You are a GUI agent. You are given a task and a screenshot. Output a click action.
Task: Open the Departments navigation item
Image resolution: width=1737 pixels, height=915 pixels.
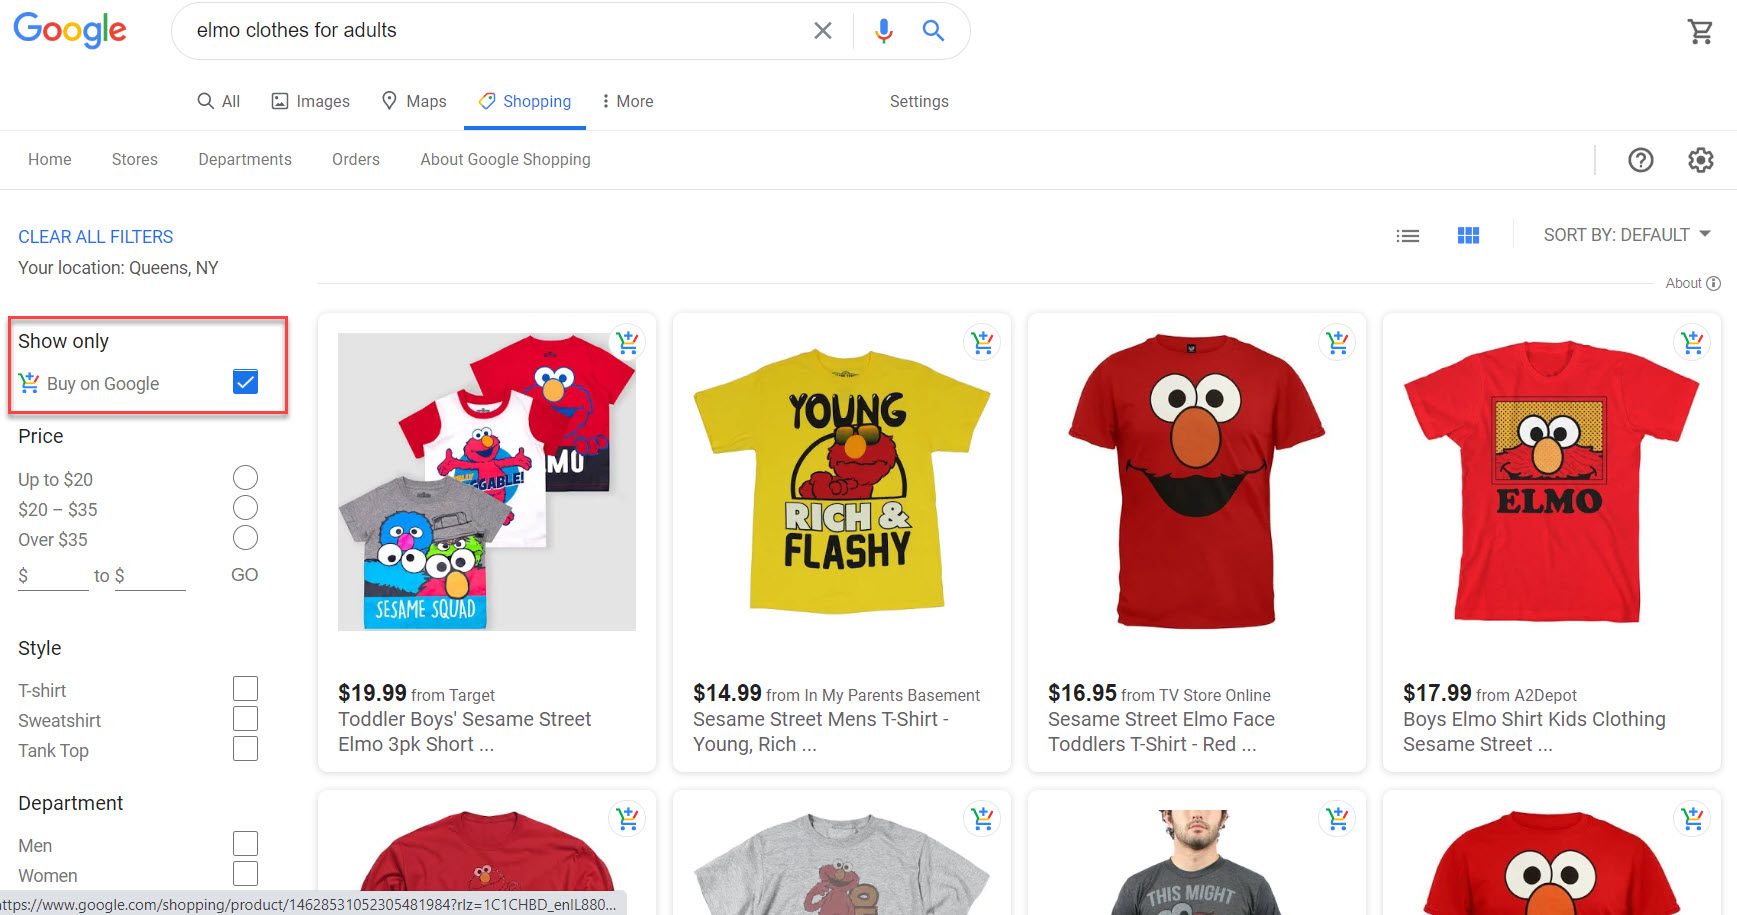[x=245, y=160]
